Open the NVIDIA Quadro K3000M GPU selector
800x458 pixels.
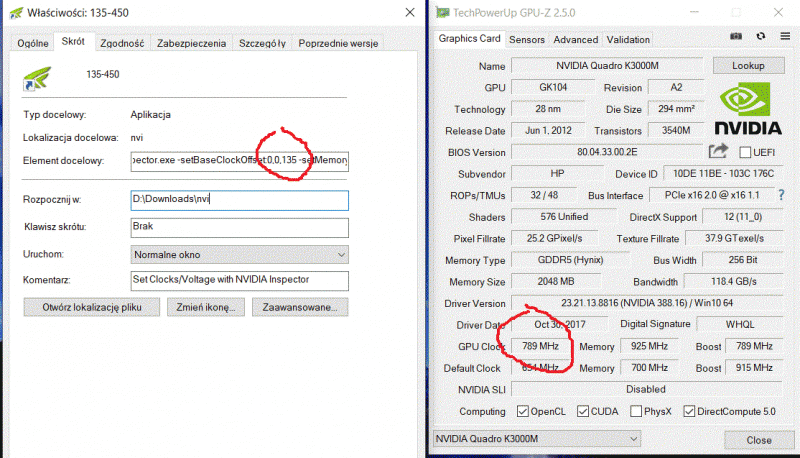[x=537, y=439]
